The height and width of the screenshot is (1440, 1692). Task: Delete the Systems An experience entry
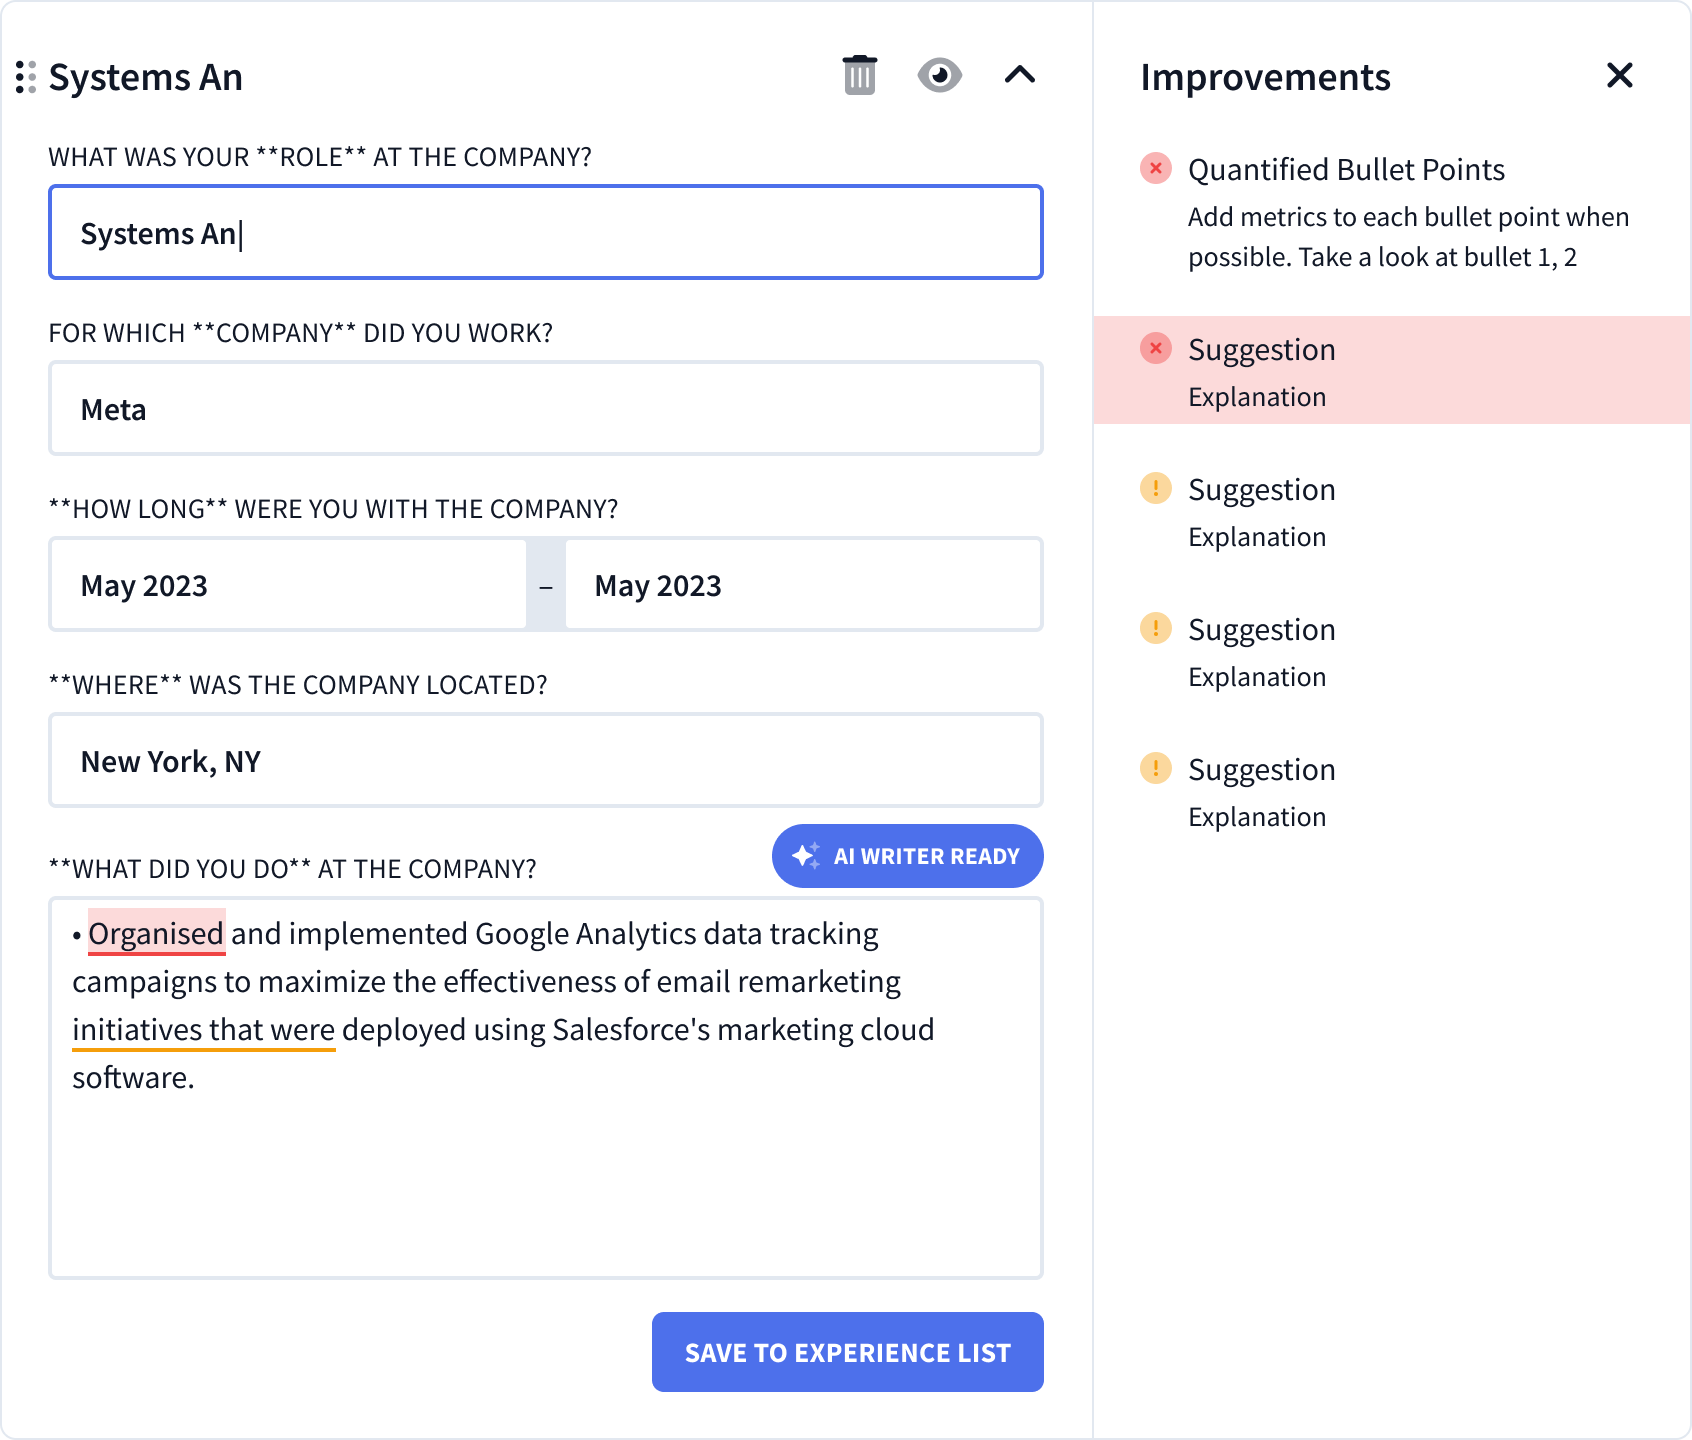tap(858, 75)
